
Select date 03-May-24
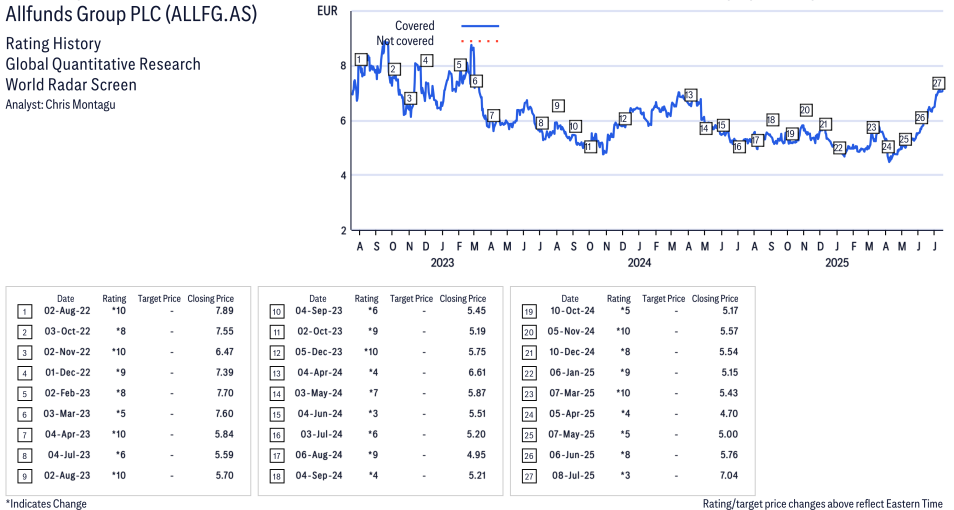(x=319, y=393)
